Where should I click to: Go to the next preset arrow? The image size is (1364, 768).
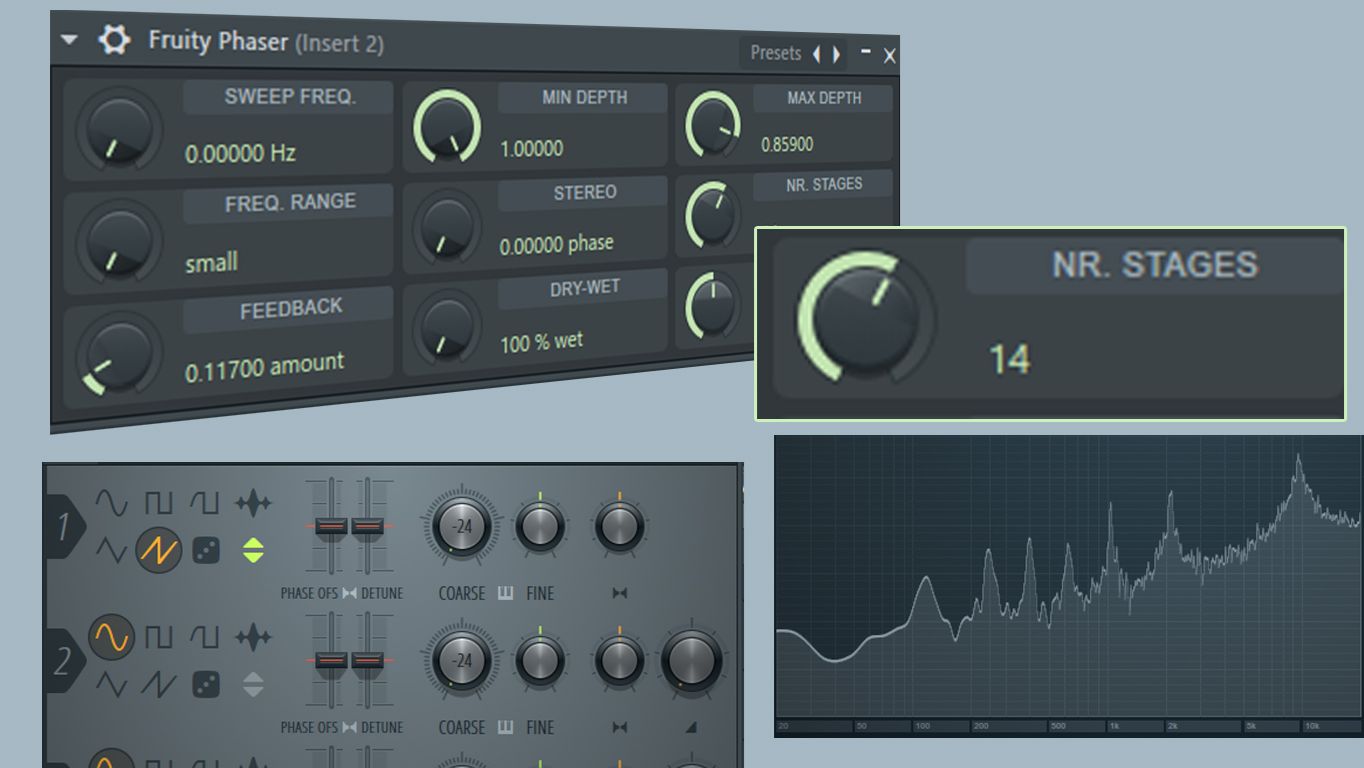tap(836, 54)
